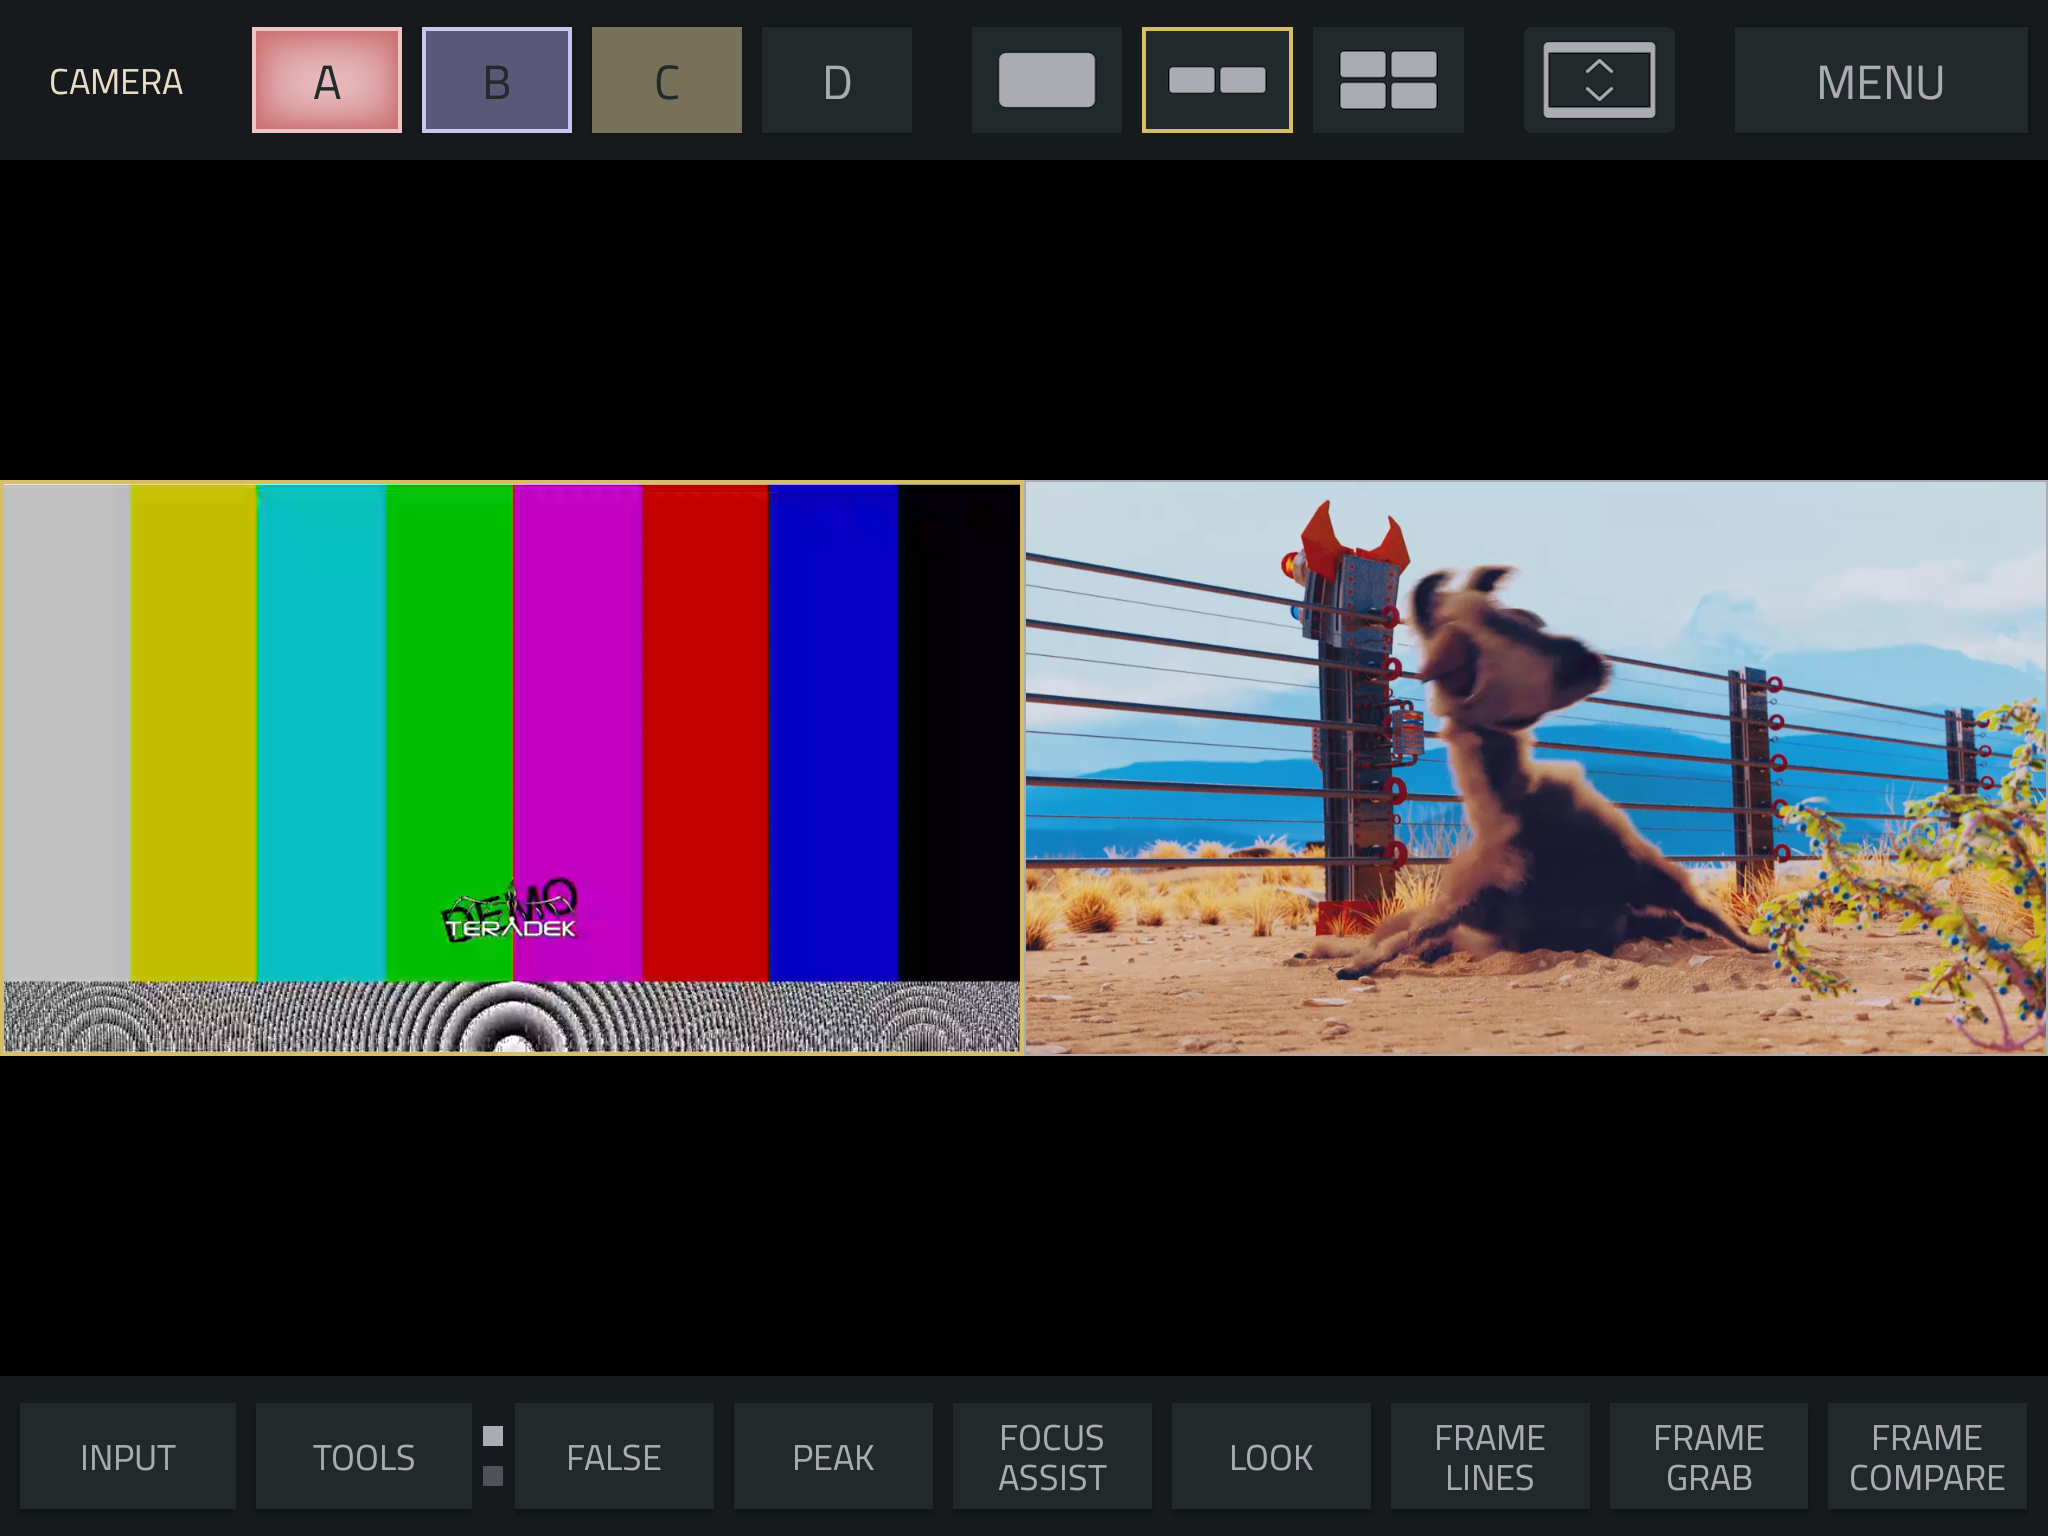
Task: Switch to the first tools page indicator
Action: pyautogui.click(x=493, y=1436)
